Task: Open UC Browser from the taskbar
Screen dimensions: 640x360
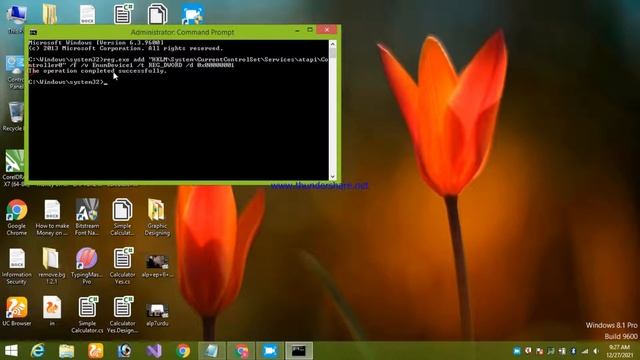Action: click(x=96, y=351)
